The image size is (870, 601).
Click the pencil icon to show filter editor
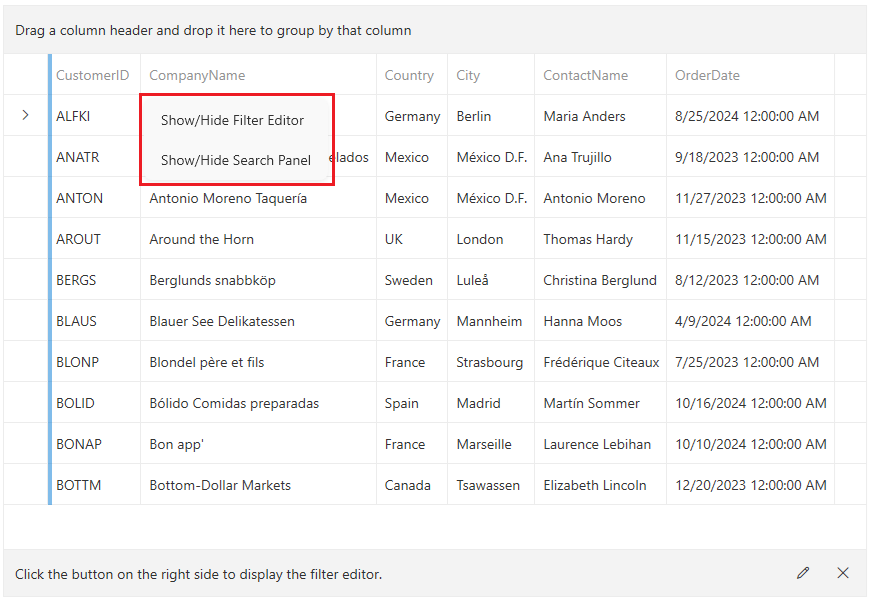pos(803,573)
